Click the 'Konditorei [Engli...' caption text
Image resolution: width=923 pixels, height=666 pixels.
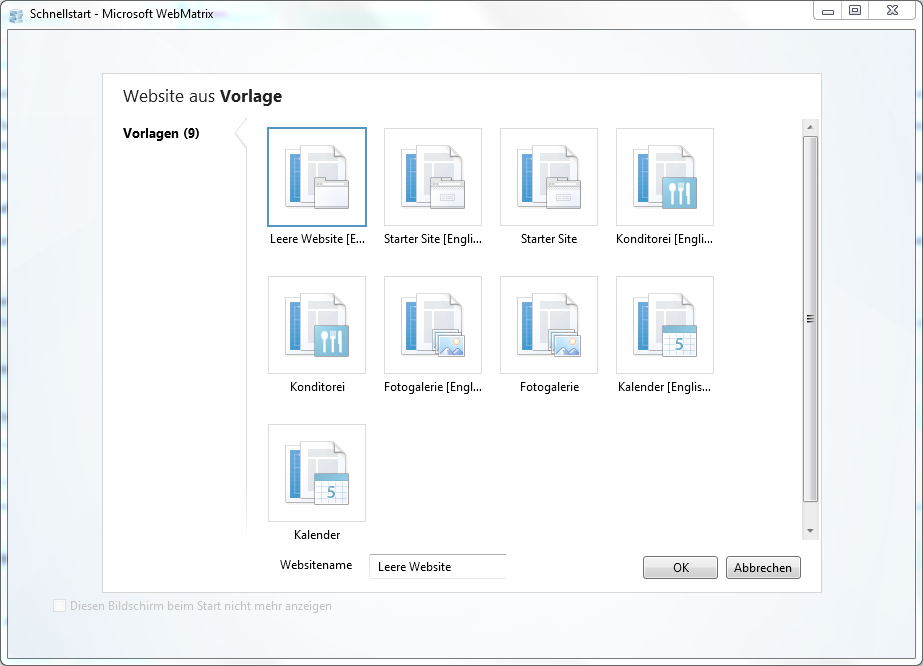pos(664,238)
